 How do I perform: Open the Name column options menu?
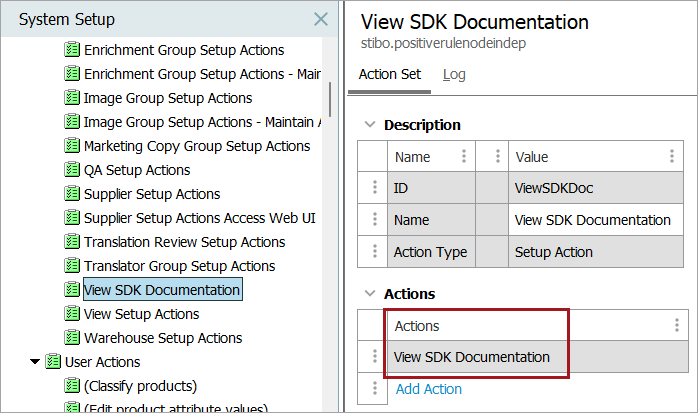coord(463,156)
